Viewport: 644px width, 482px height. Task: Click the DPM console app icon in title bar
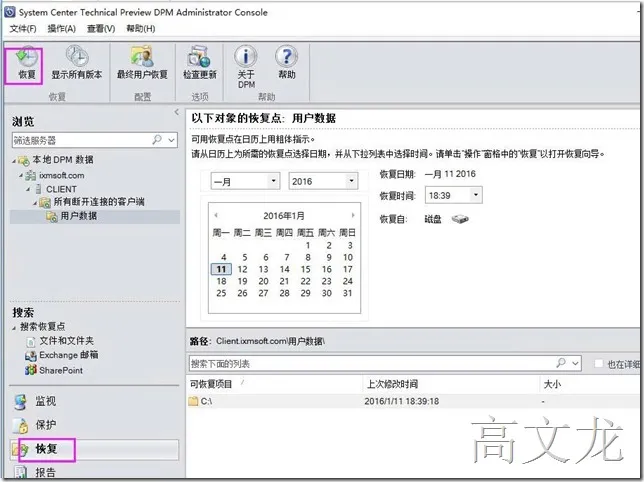10,12
